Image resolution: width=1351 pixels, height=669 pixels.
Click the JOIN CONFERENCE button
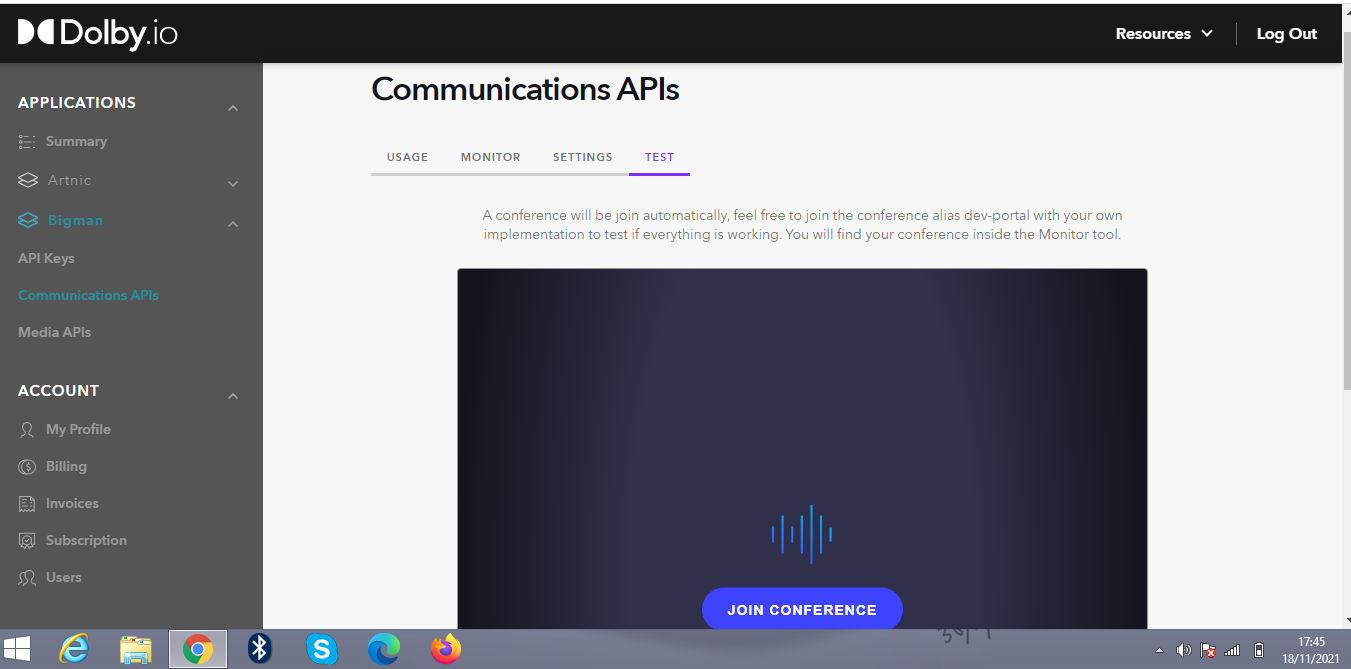pos(802,609)
